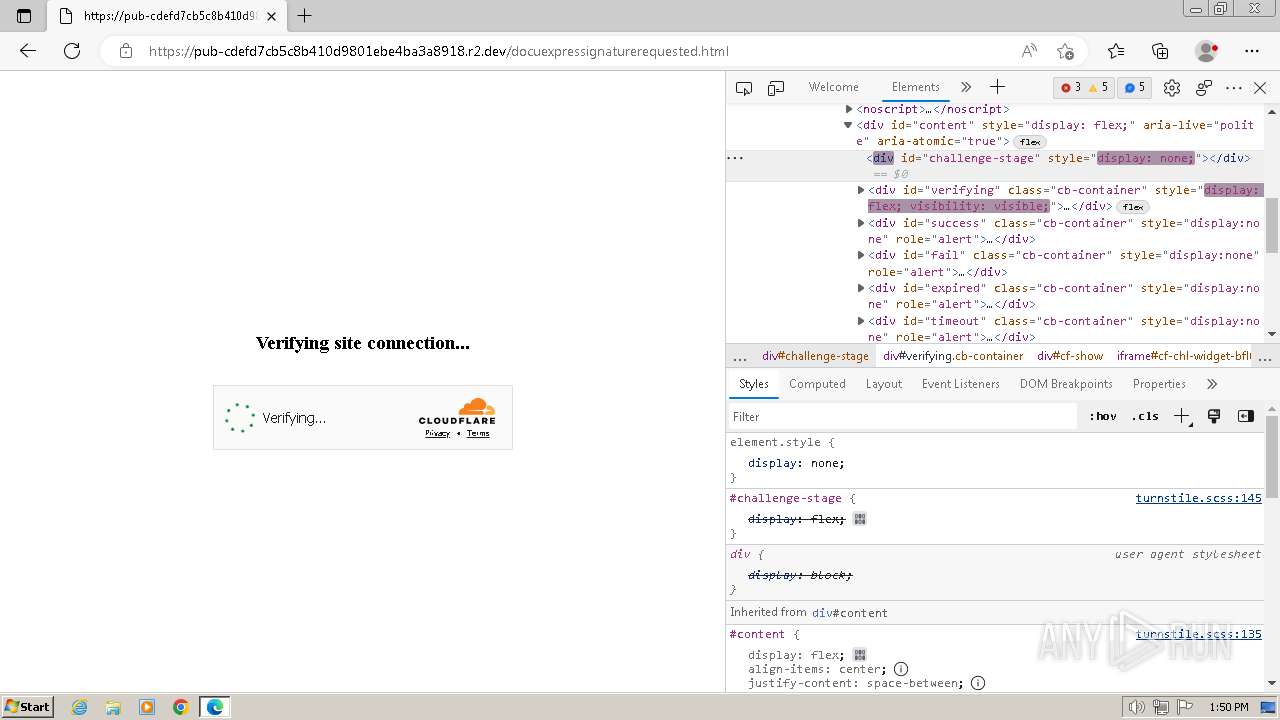Switch to the Welcome tab
Screen dimensions: 1280x720
[x=834, y=87]
